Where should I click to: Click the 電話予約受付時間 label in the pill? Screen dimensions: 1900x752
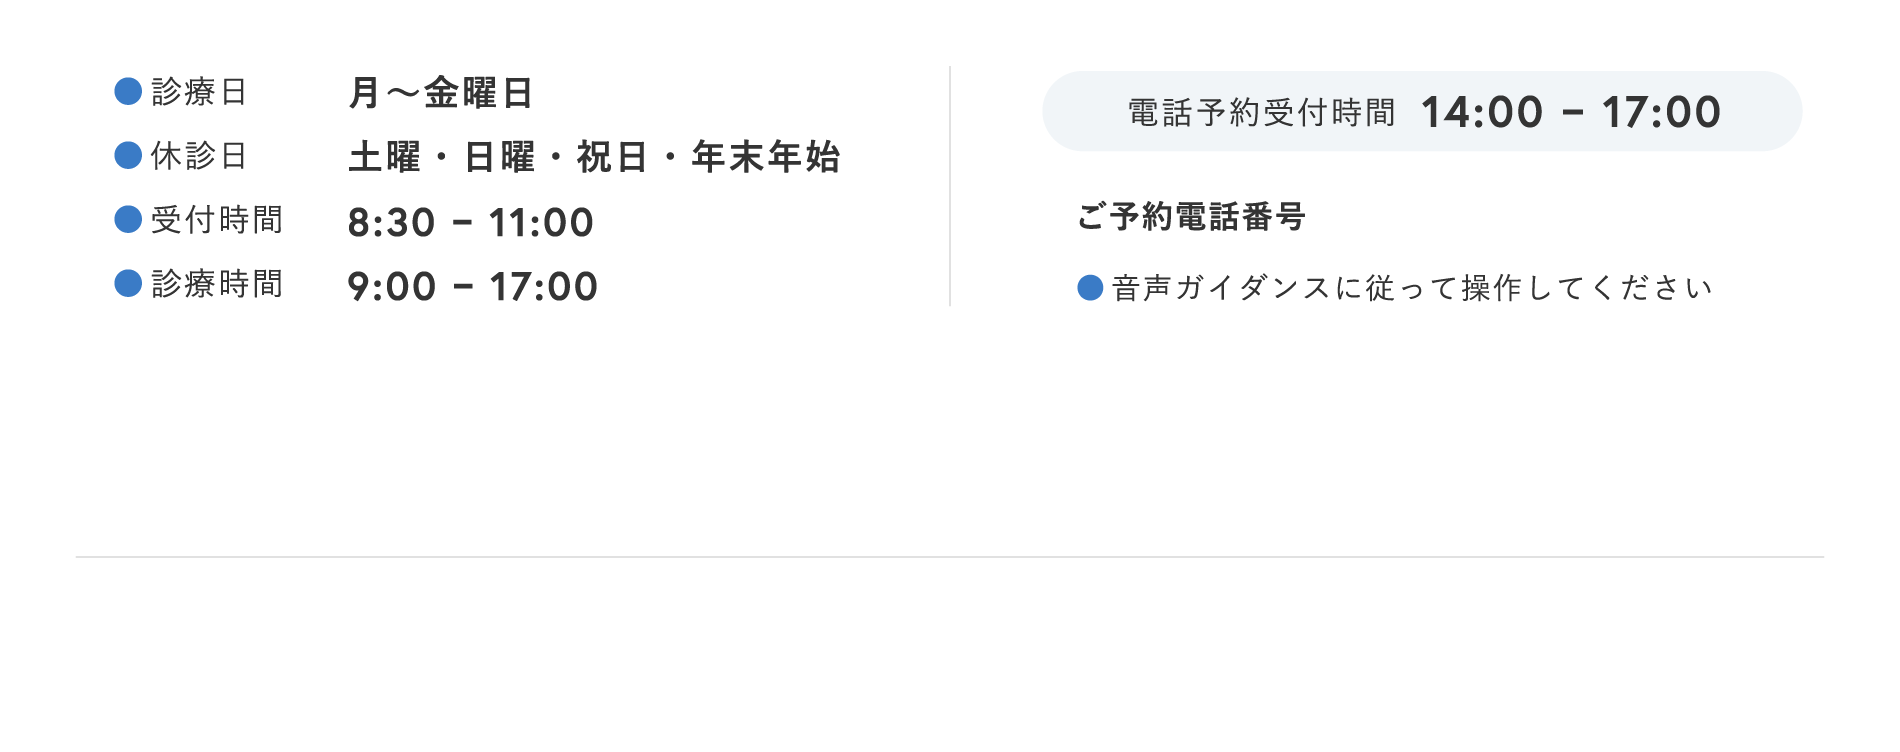point(1262,113)
